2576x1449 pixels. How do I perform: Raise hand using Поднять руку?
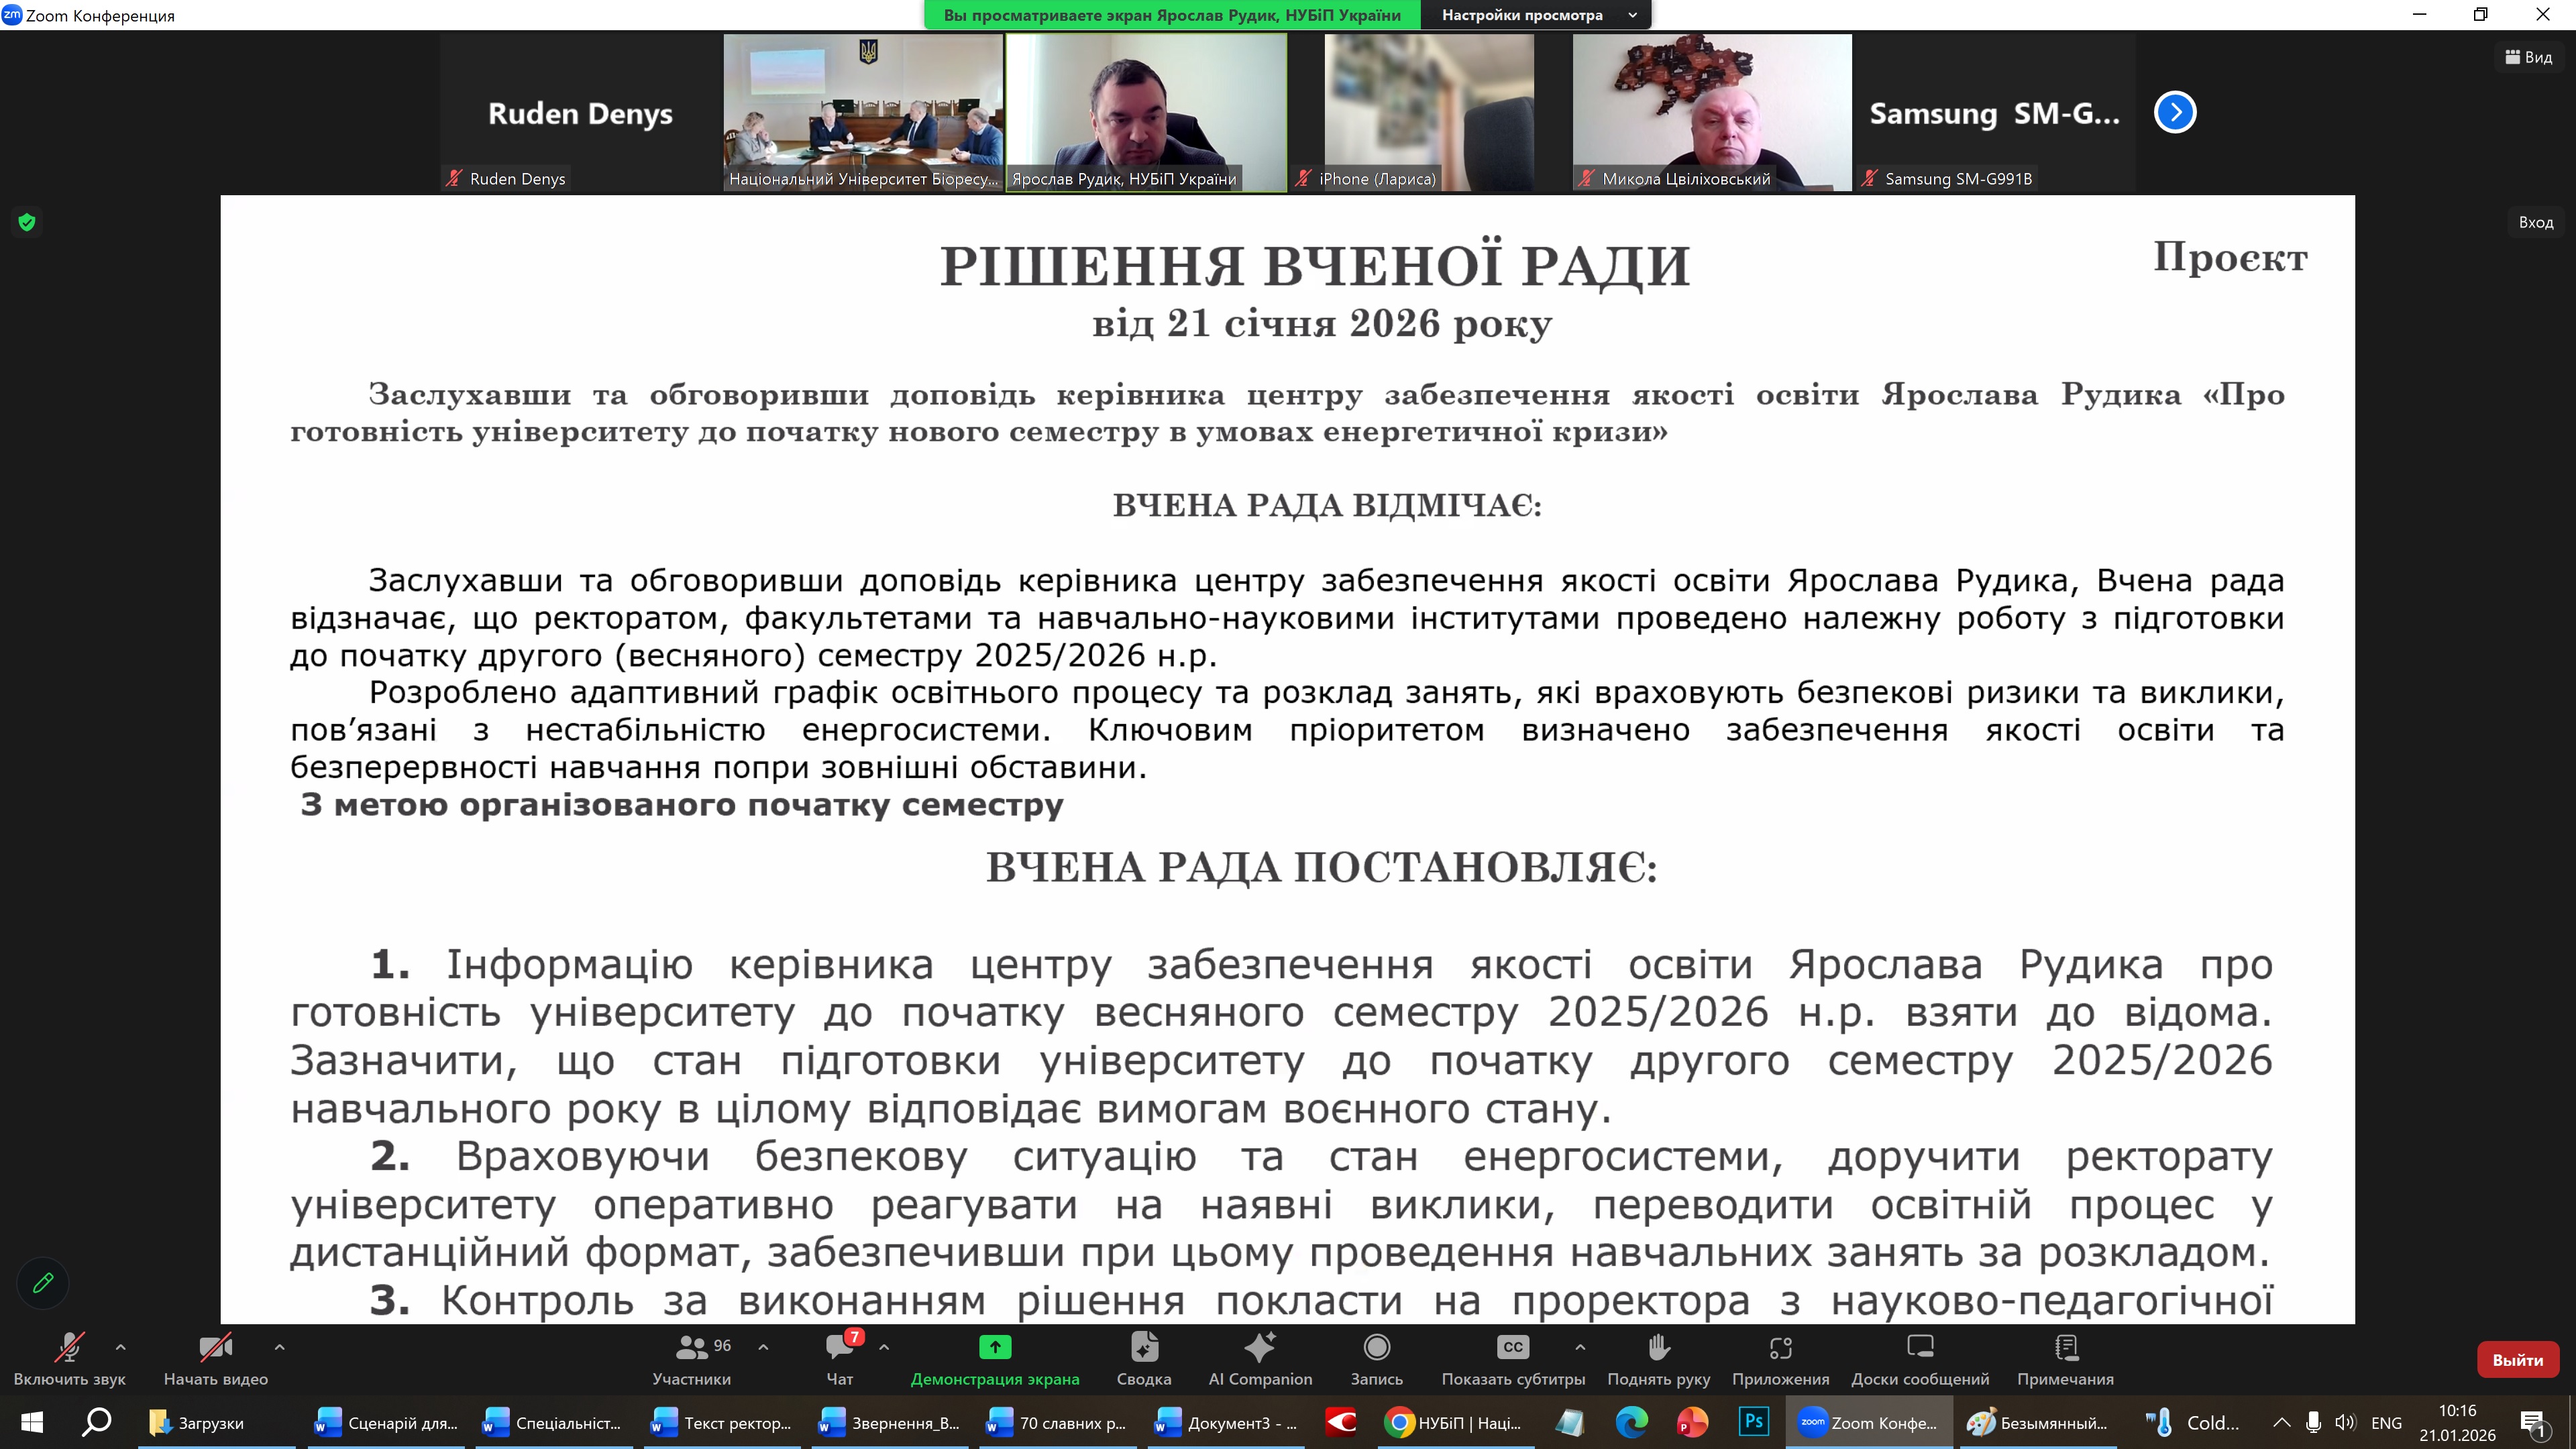(x=1658, y=1348)
